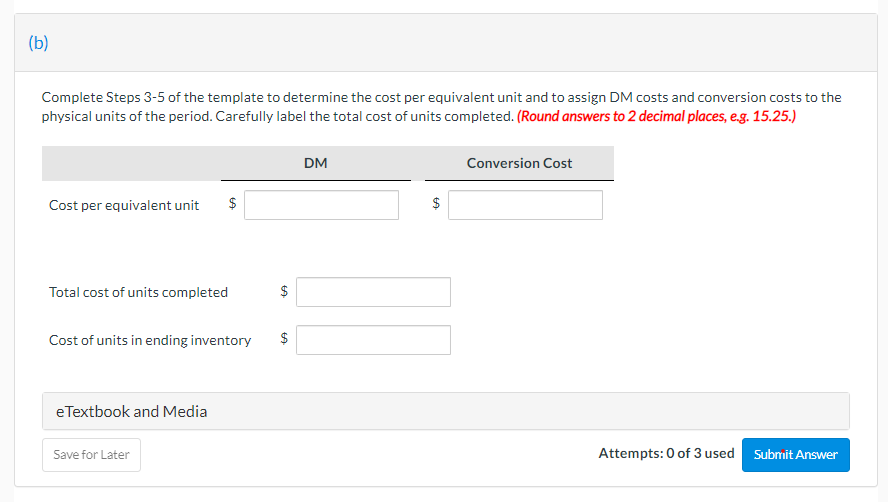Click the red rounding instruction text
Viewport: 888px width, 502px height.
(657, 116)
